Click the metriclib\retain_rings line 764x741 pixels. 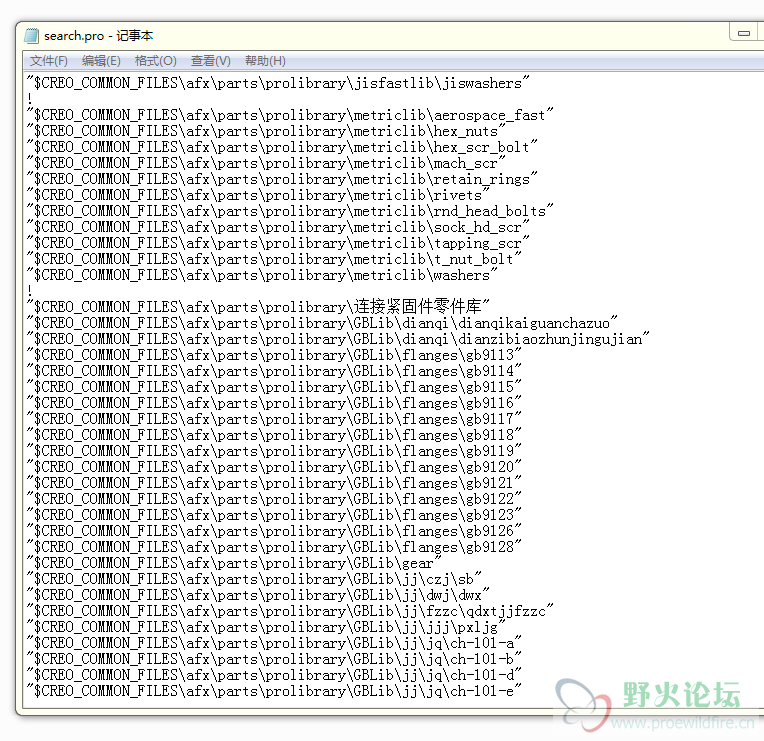point(282,179)
